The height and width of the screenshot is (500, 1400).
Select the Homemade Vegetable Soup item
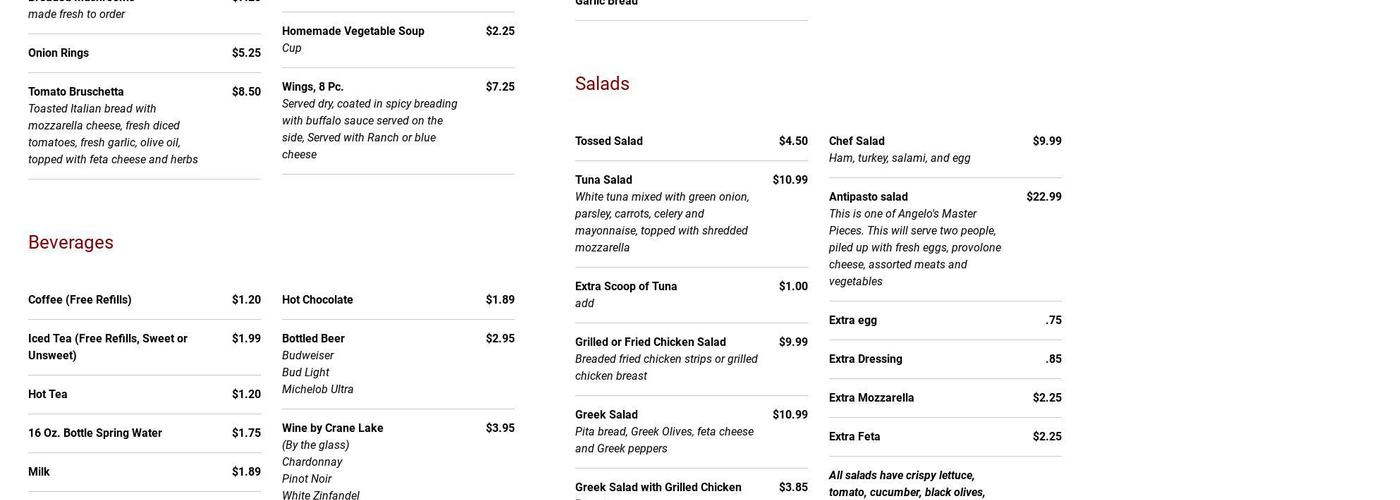point(353,31)
